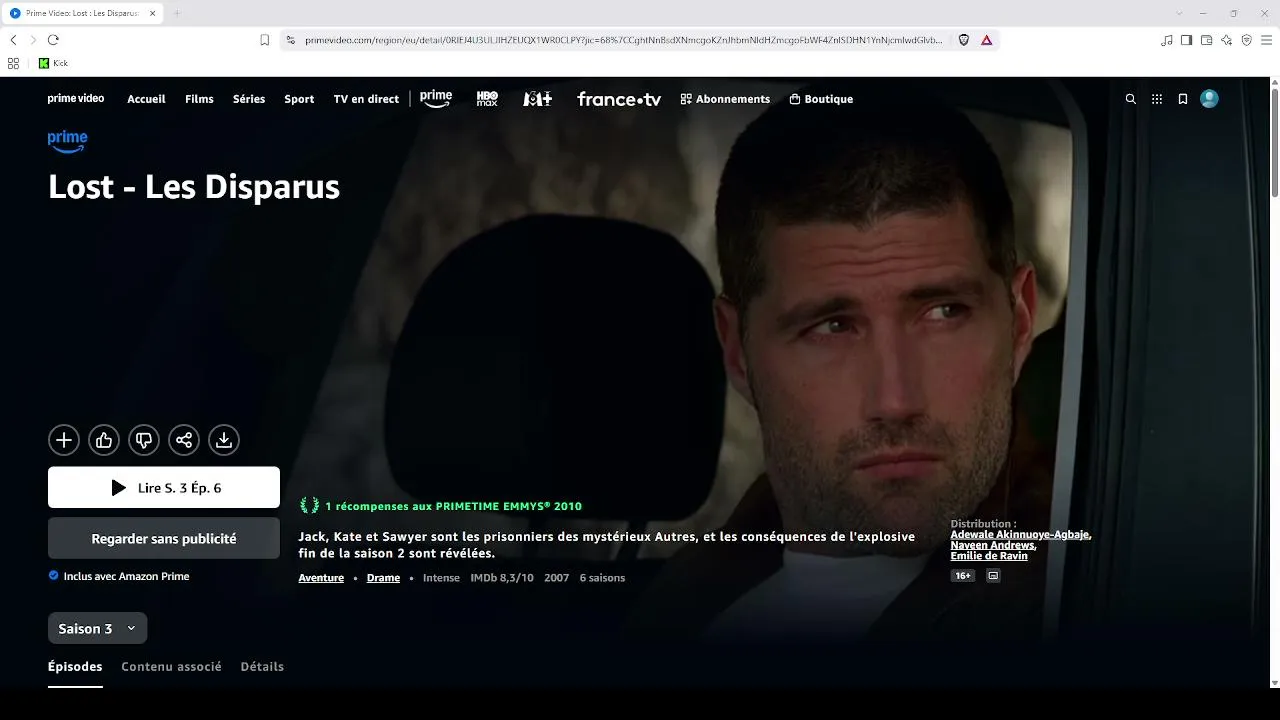Open the Prime channel logo in navigation
The height and width of the screenshot is (720, 1280).
coord(436,99)
